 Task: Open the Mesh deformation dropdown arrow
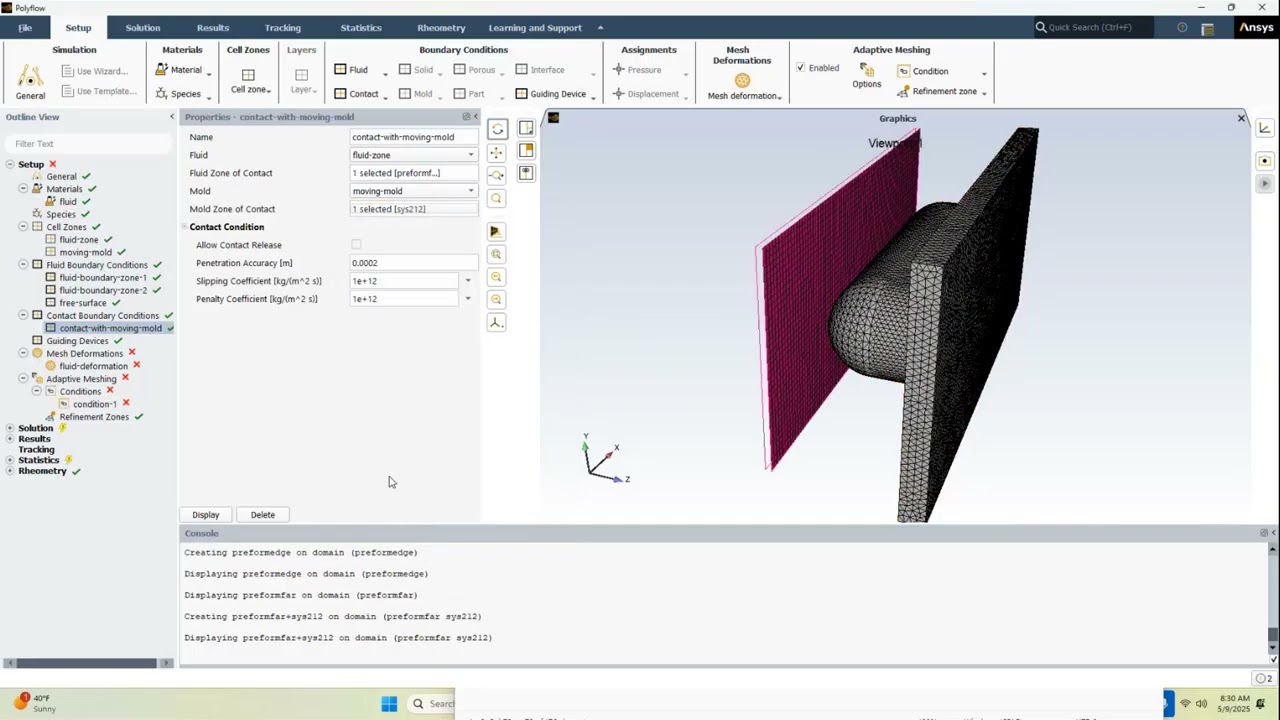(x=779, y=97)
